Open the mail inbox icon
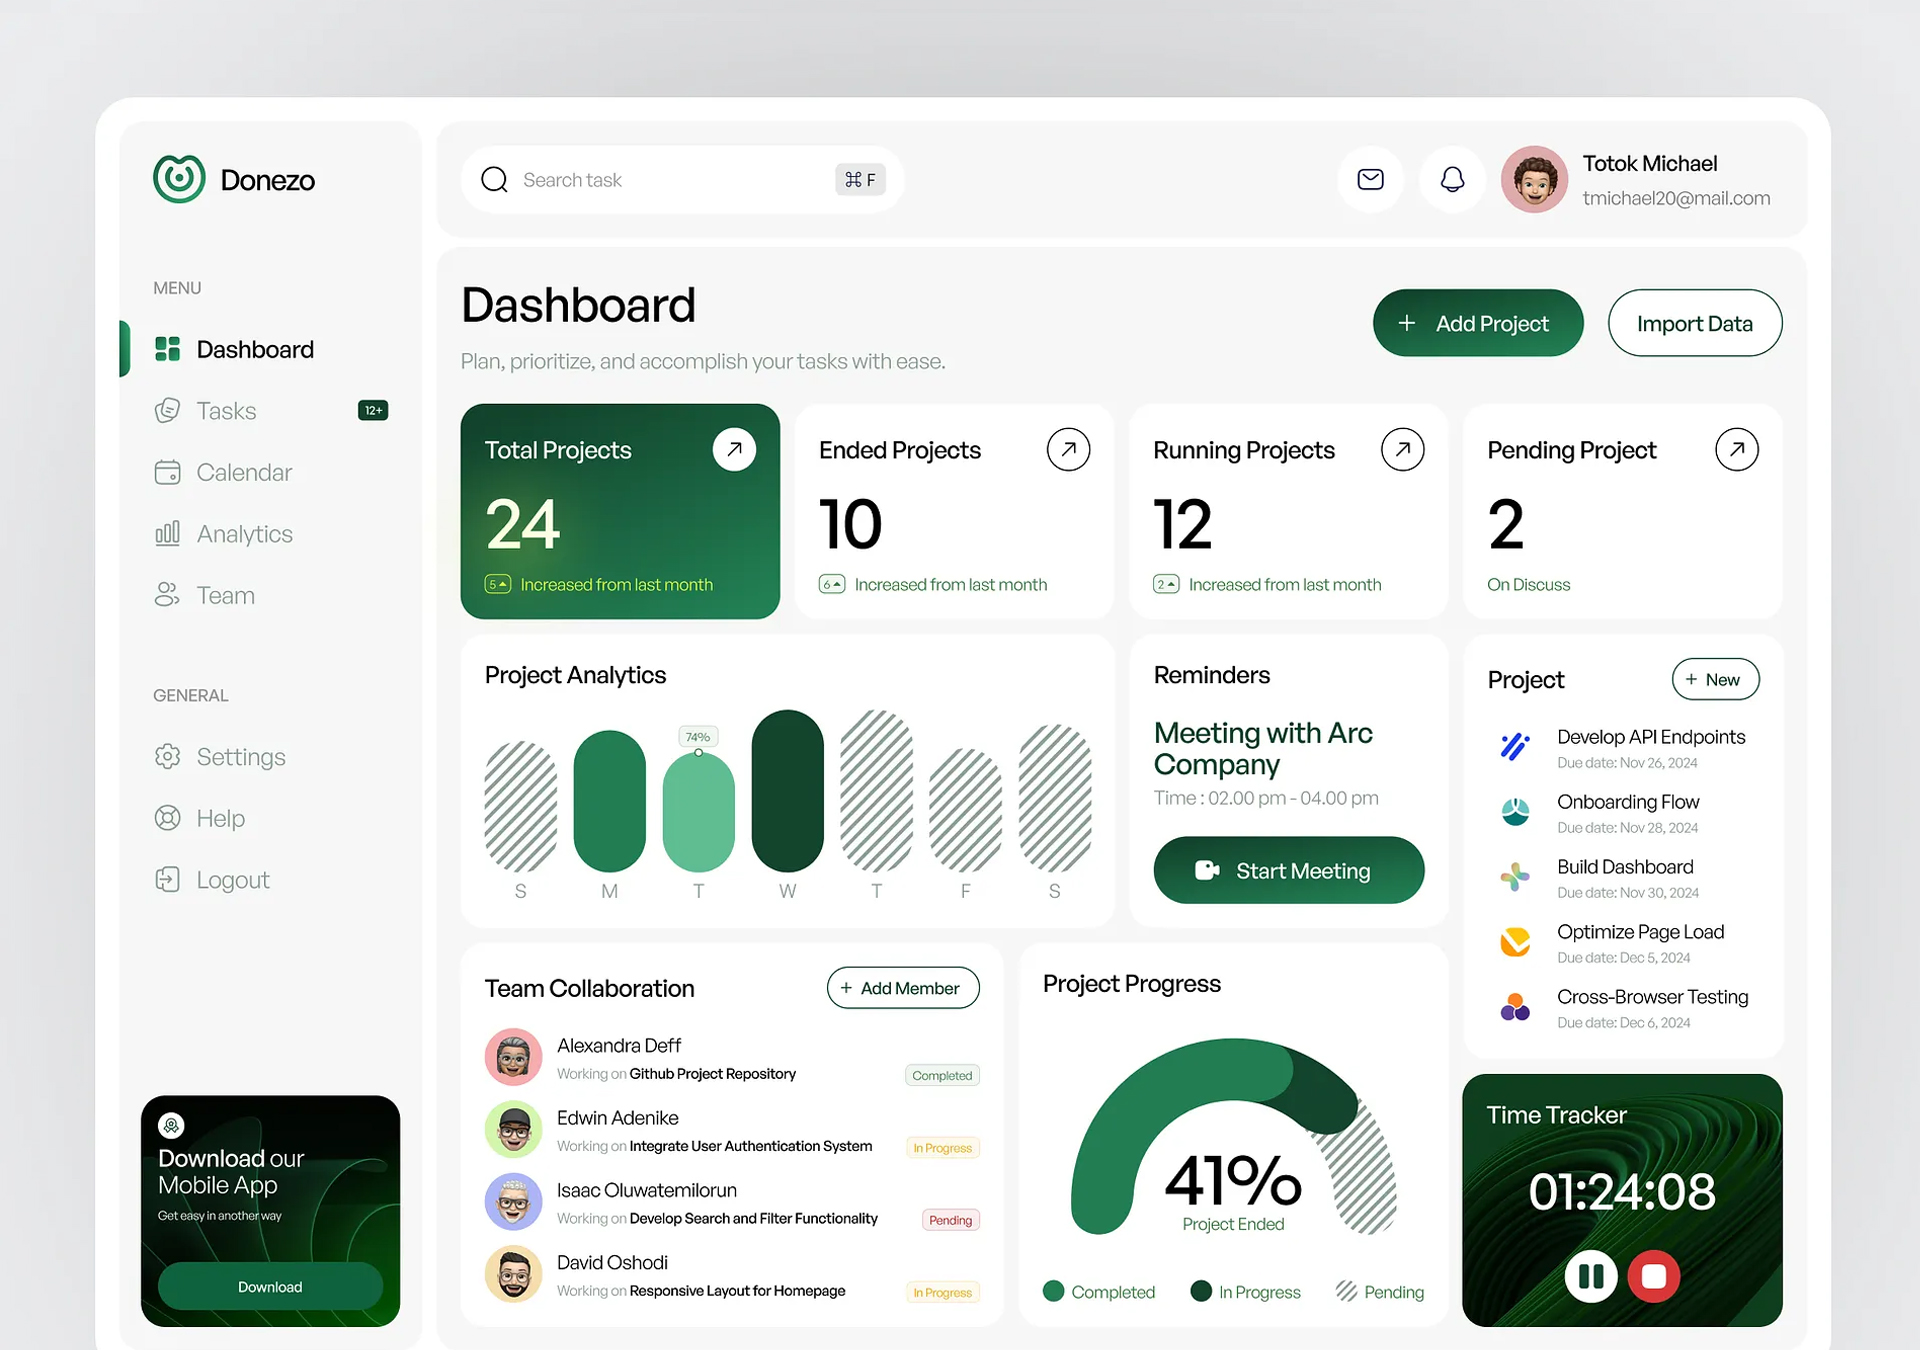 point(1370,180)
